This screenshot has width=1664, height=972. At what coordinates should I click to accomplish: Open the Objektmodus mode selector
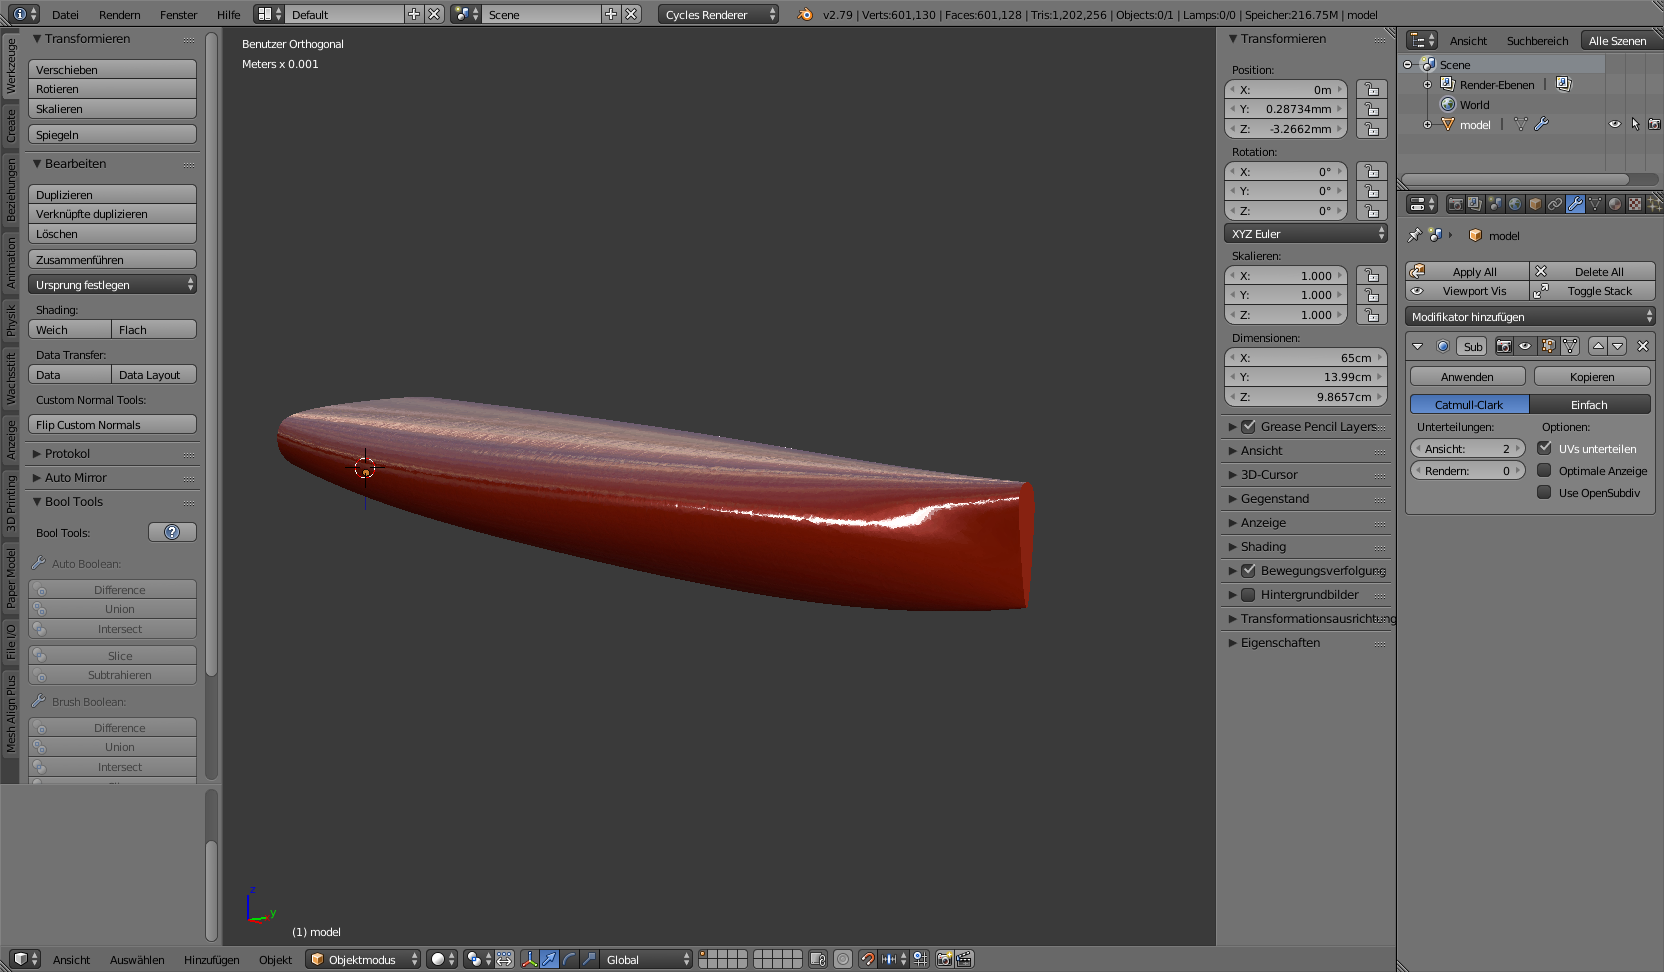click(363, 959)
